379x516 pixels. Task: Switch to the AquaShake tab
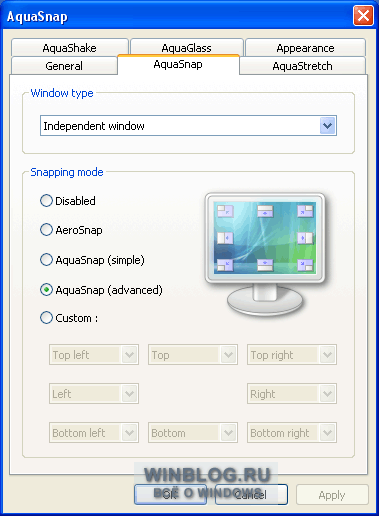click(x=70, y=48)
